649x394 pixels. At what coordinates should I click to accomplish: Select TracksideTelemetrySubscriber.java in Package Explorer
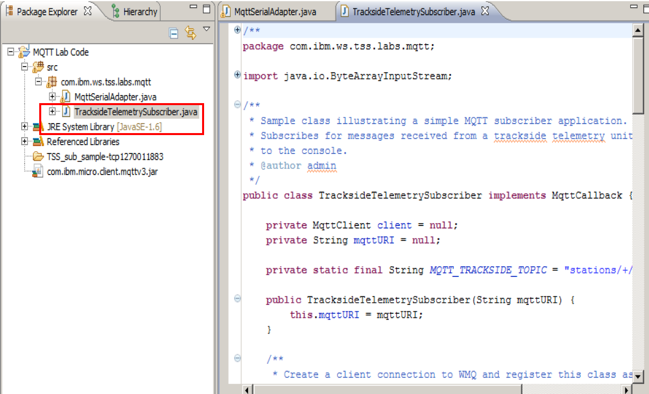(x=136, y=112)
